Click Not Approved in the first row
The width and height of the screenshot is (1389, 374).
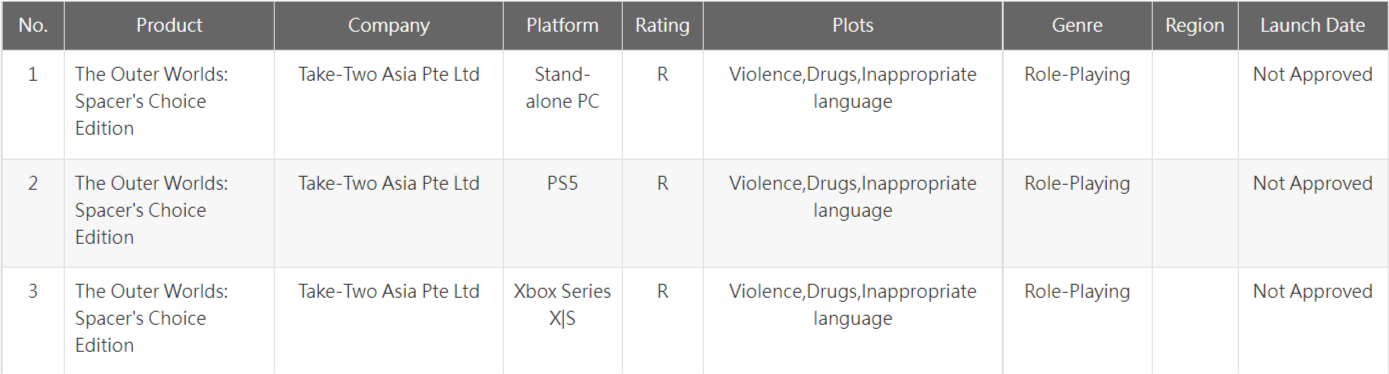pyautogui.click(x=1312, y=74)
